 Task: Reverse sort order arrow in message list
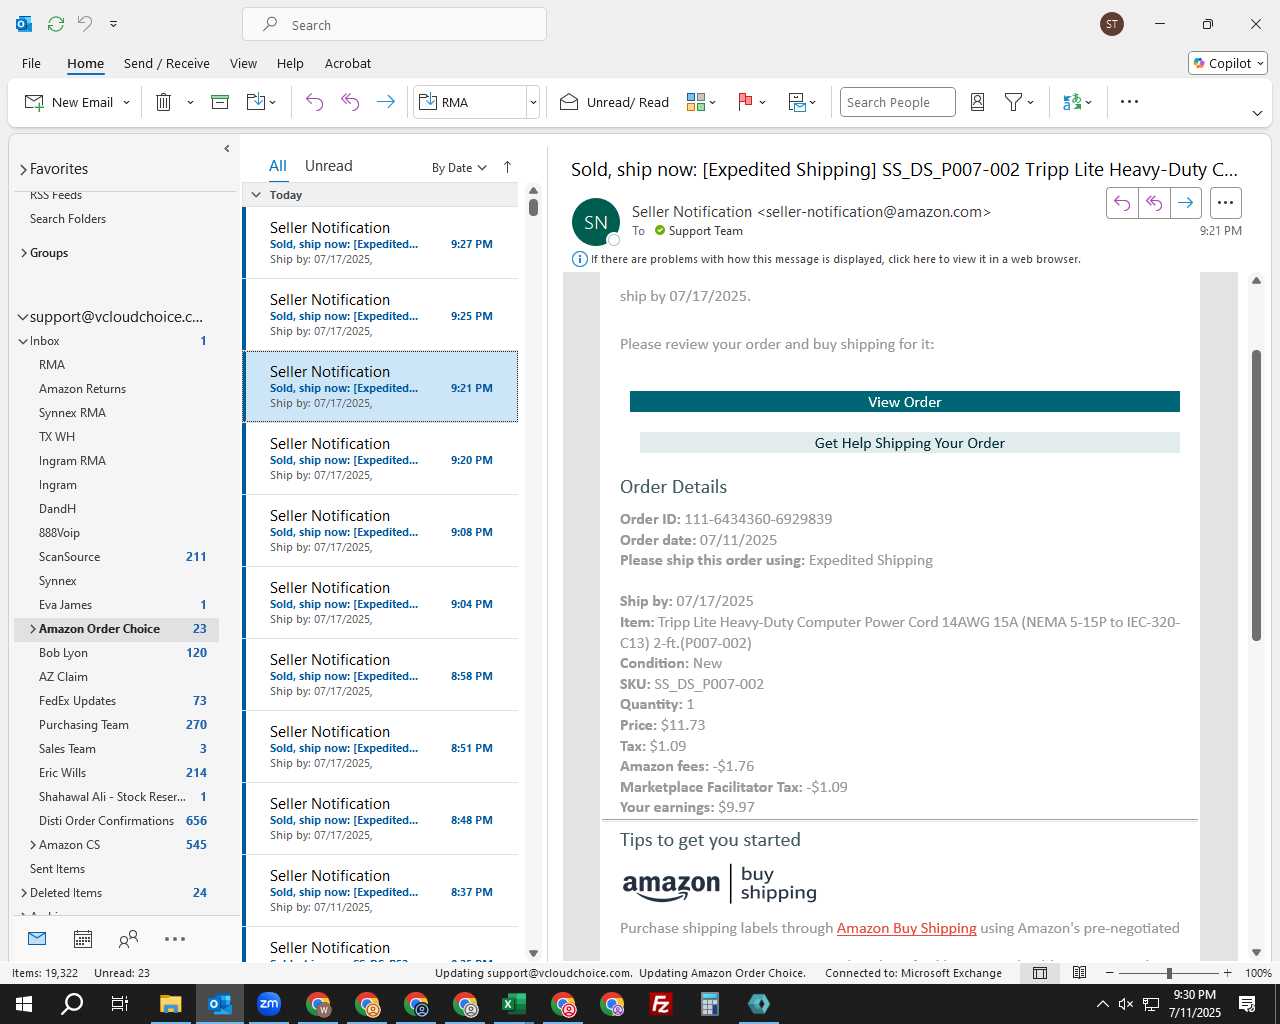tap(507, 167)
